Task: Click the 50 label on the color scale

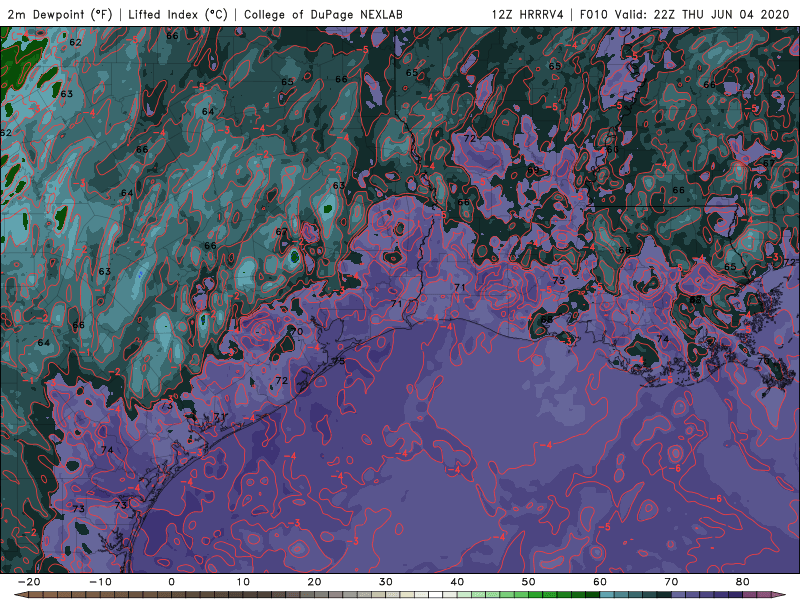Action: [x=529, y=582]
